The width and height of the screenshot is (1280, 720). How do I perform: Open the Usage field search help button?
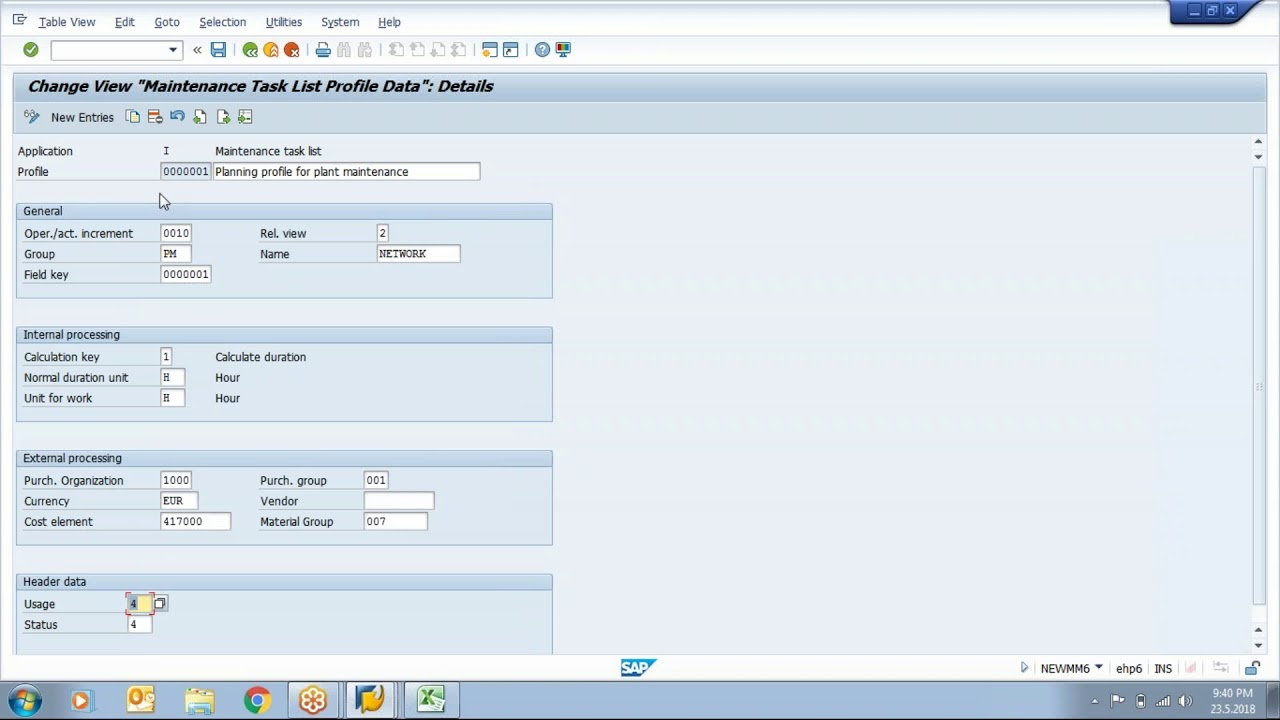pyautogui.click(x=160, y=604)
